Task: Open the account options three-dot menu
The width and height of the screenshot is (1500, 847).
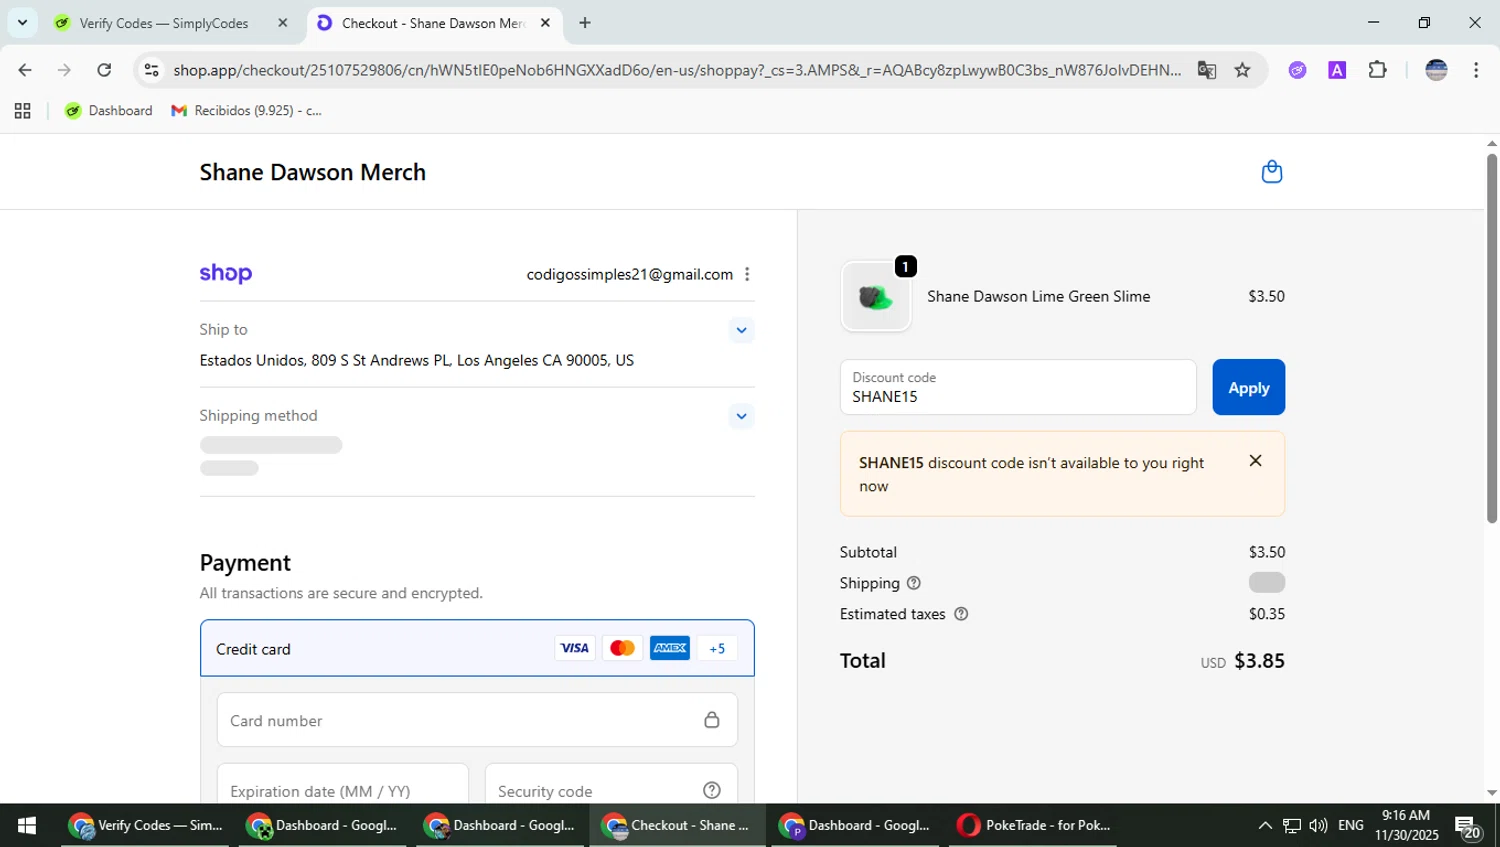Action: [x=747, y=274]
